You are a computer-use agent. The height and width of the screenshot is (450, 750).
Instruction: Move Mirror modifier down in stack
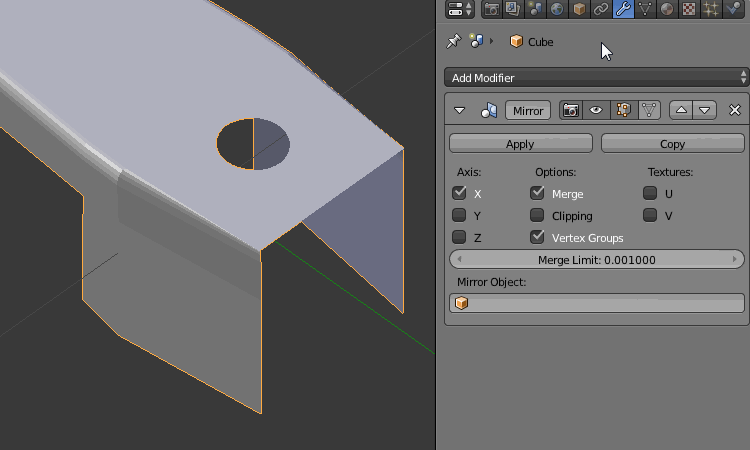[x=705, y=110]
